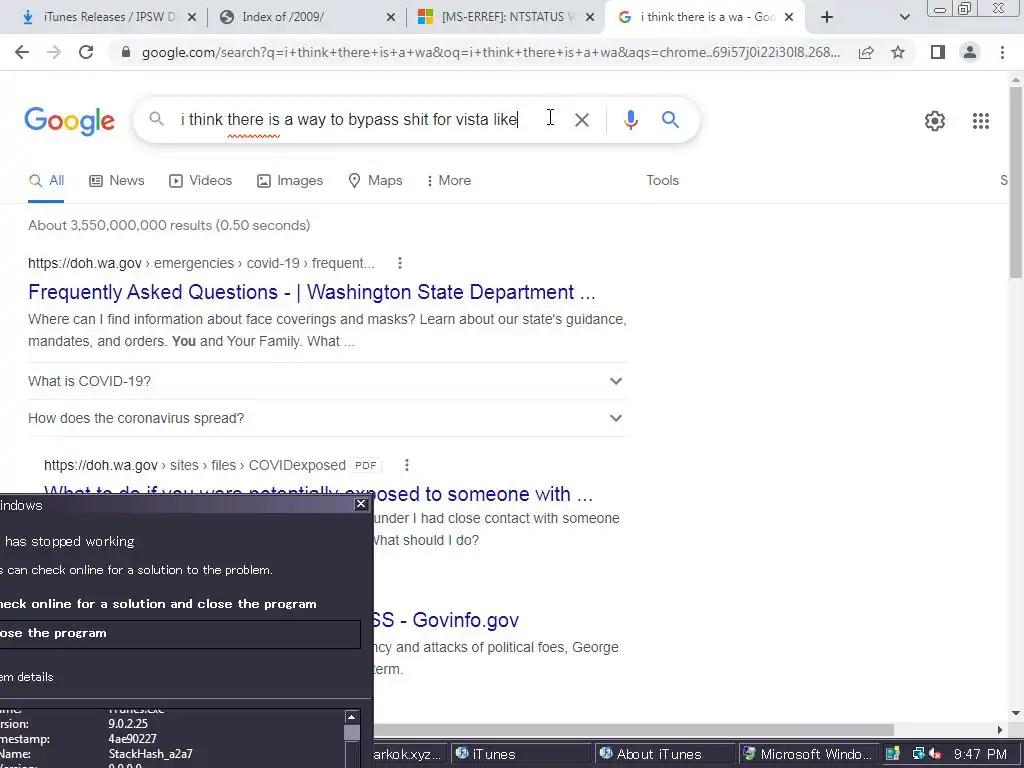
Task: Submit search with the blue magnifier
Action: [x=670, y=120]
